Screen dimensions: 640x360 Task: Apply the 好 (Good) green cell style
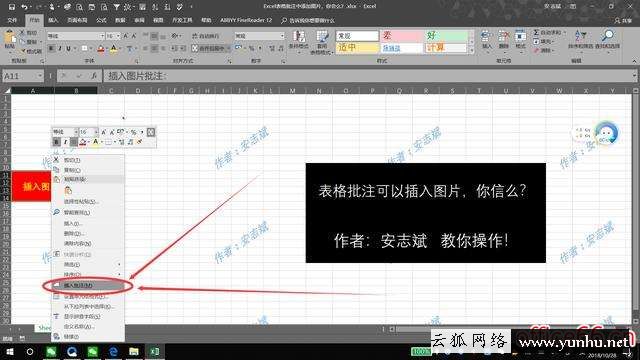point(446,36)
